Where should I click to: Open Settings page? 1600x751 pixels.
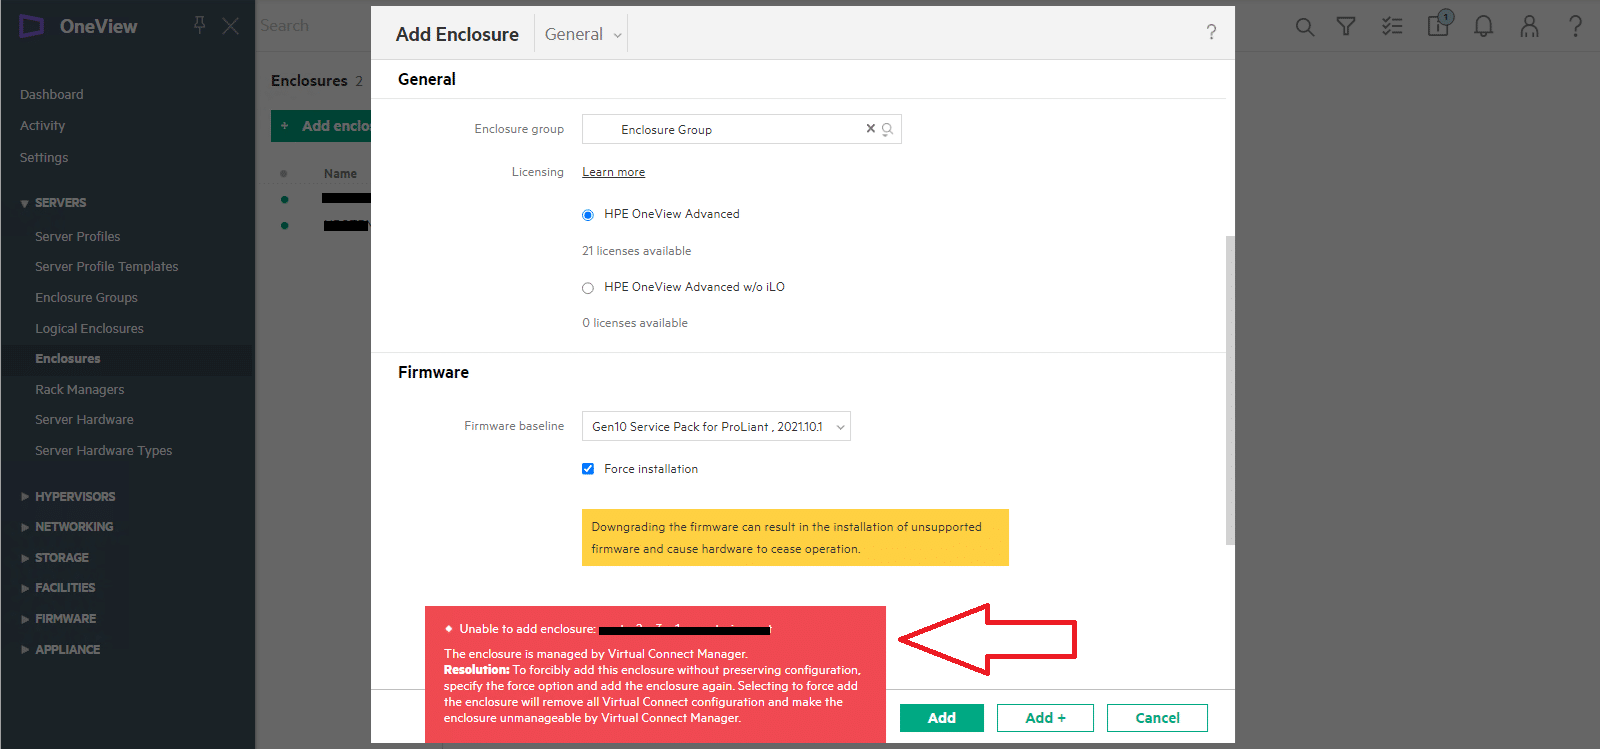(x=44, y=158)
